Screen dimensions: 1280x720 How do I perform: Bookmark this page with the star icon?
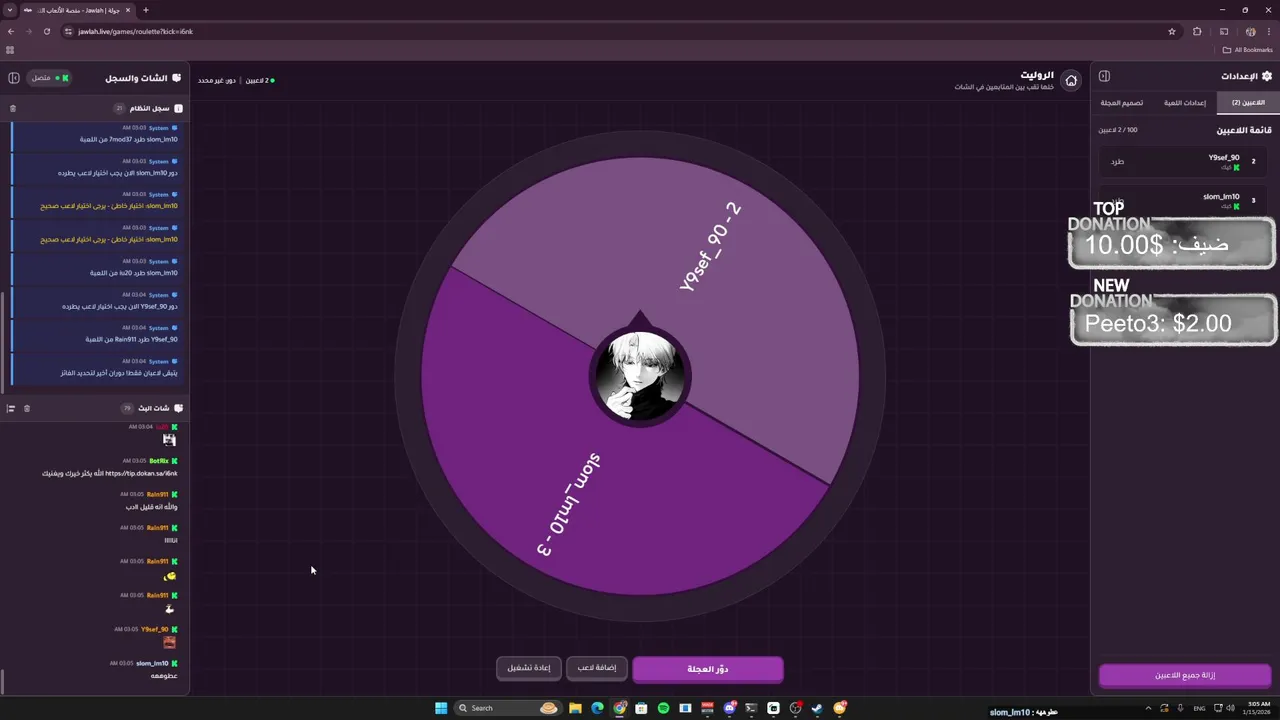pyautogui.click(x=1172, y=31)
